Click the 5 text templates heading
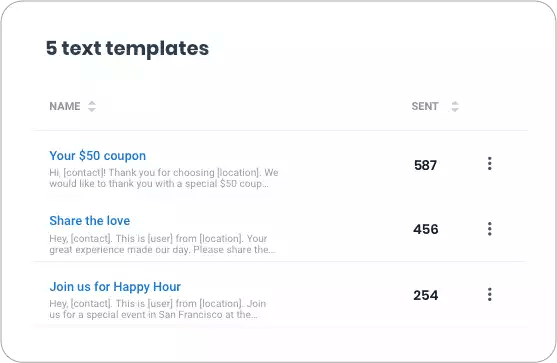 pyautogui.click(x=127, y=48)
